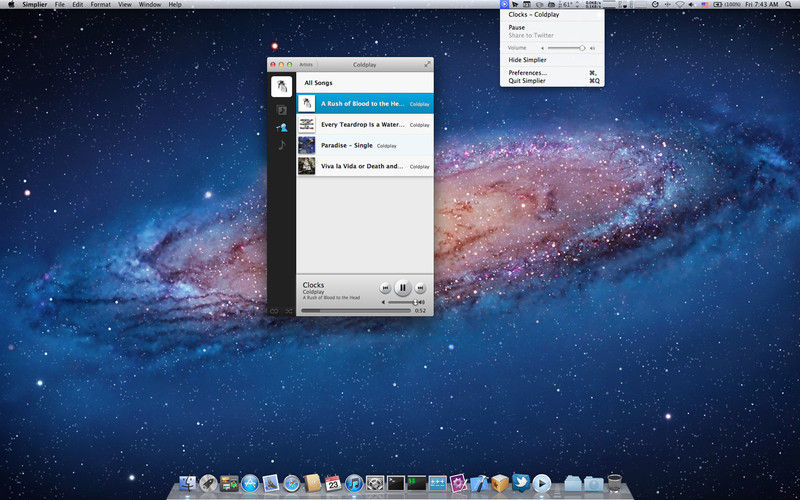Screen dimensions: 800x500
Task: Open the Format menu
Action: pos(101,4)
